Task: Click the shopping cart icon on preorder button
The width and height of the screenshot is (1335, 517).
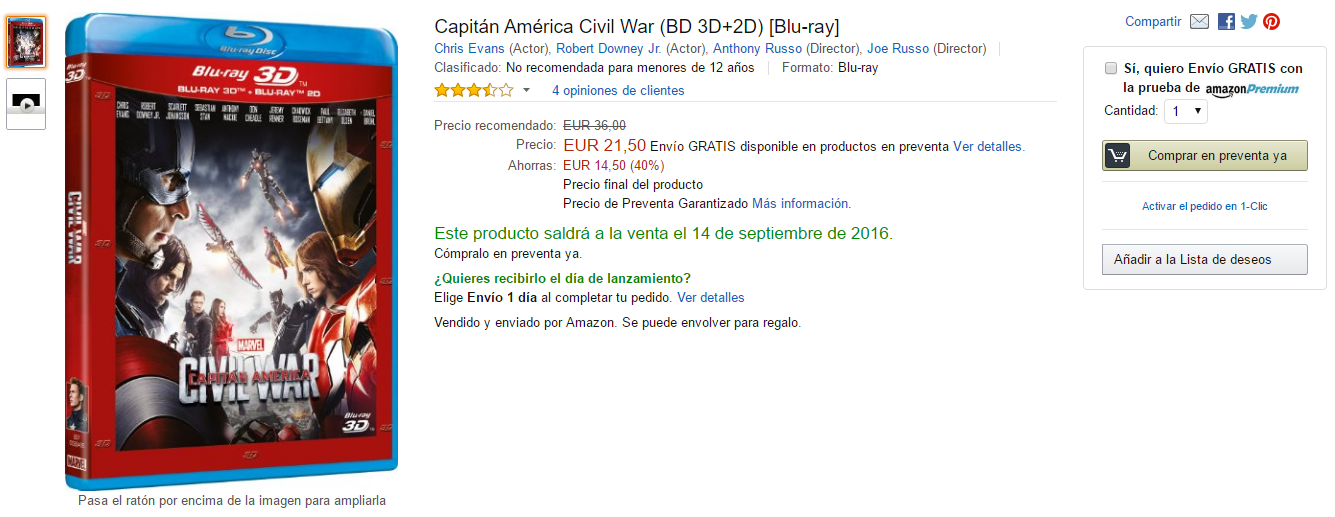Action: tap(1118, 156)
